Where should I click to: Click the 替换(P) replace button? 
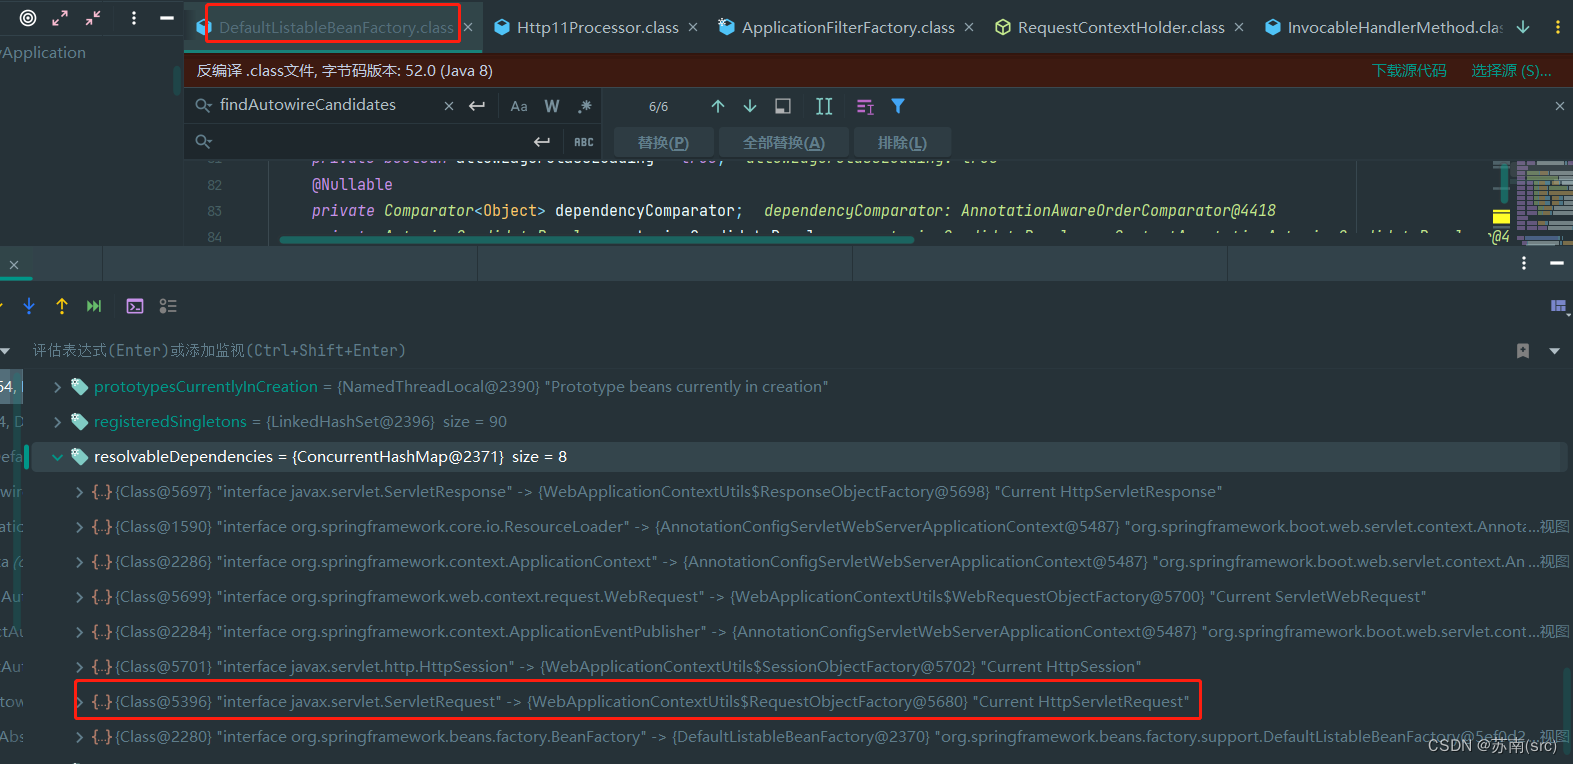click(x=663, y=143)
